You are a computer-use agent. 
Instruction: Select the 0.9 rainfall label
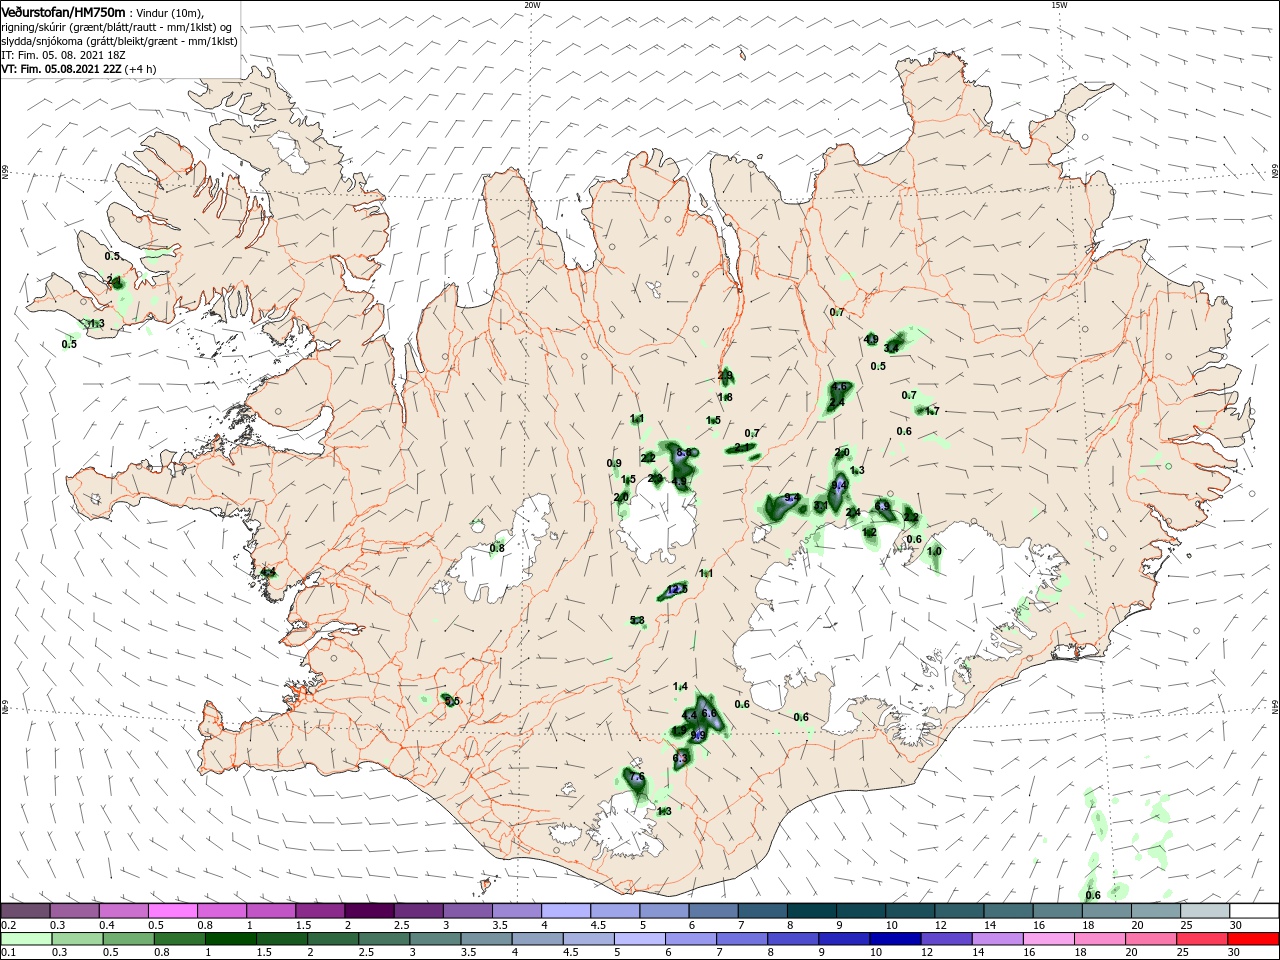coord(614,463)
